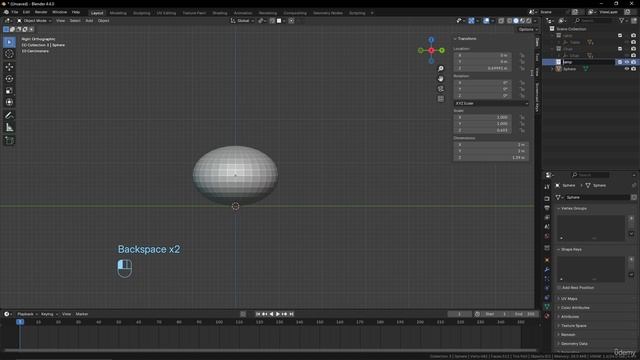Click the timeline Marker button

click(x=82, y=314)
